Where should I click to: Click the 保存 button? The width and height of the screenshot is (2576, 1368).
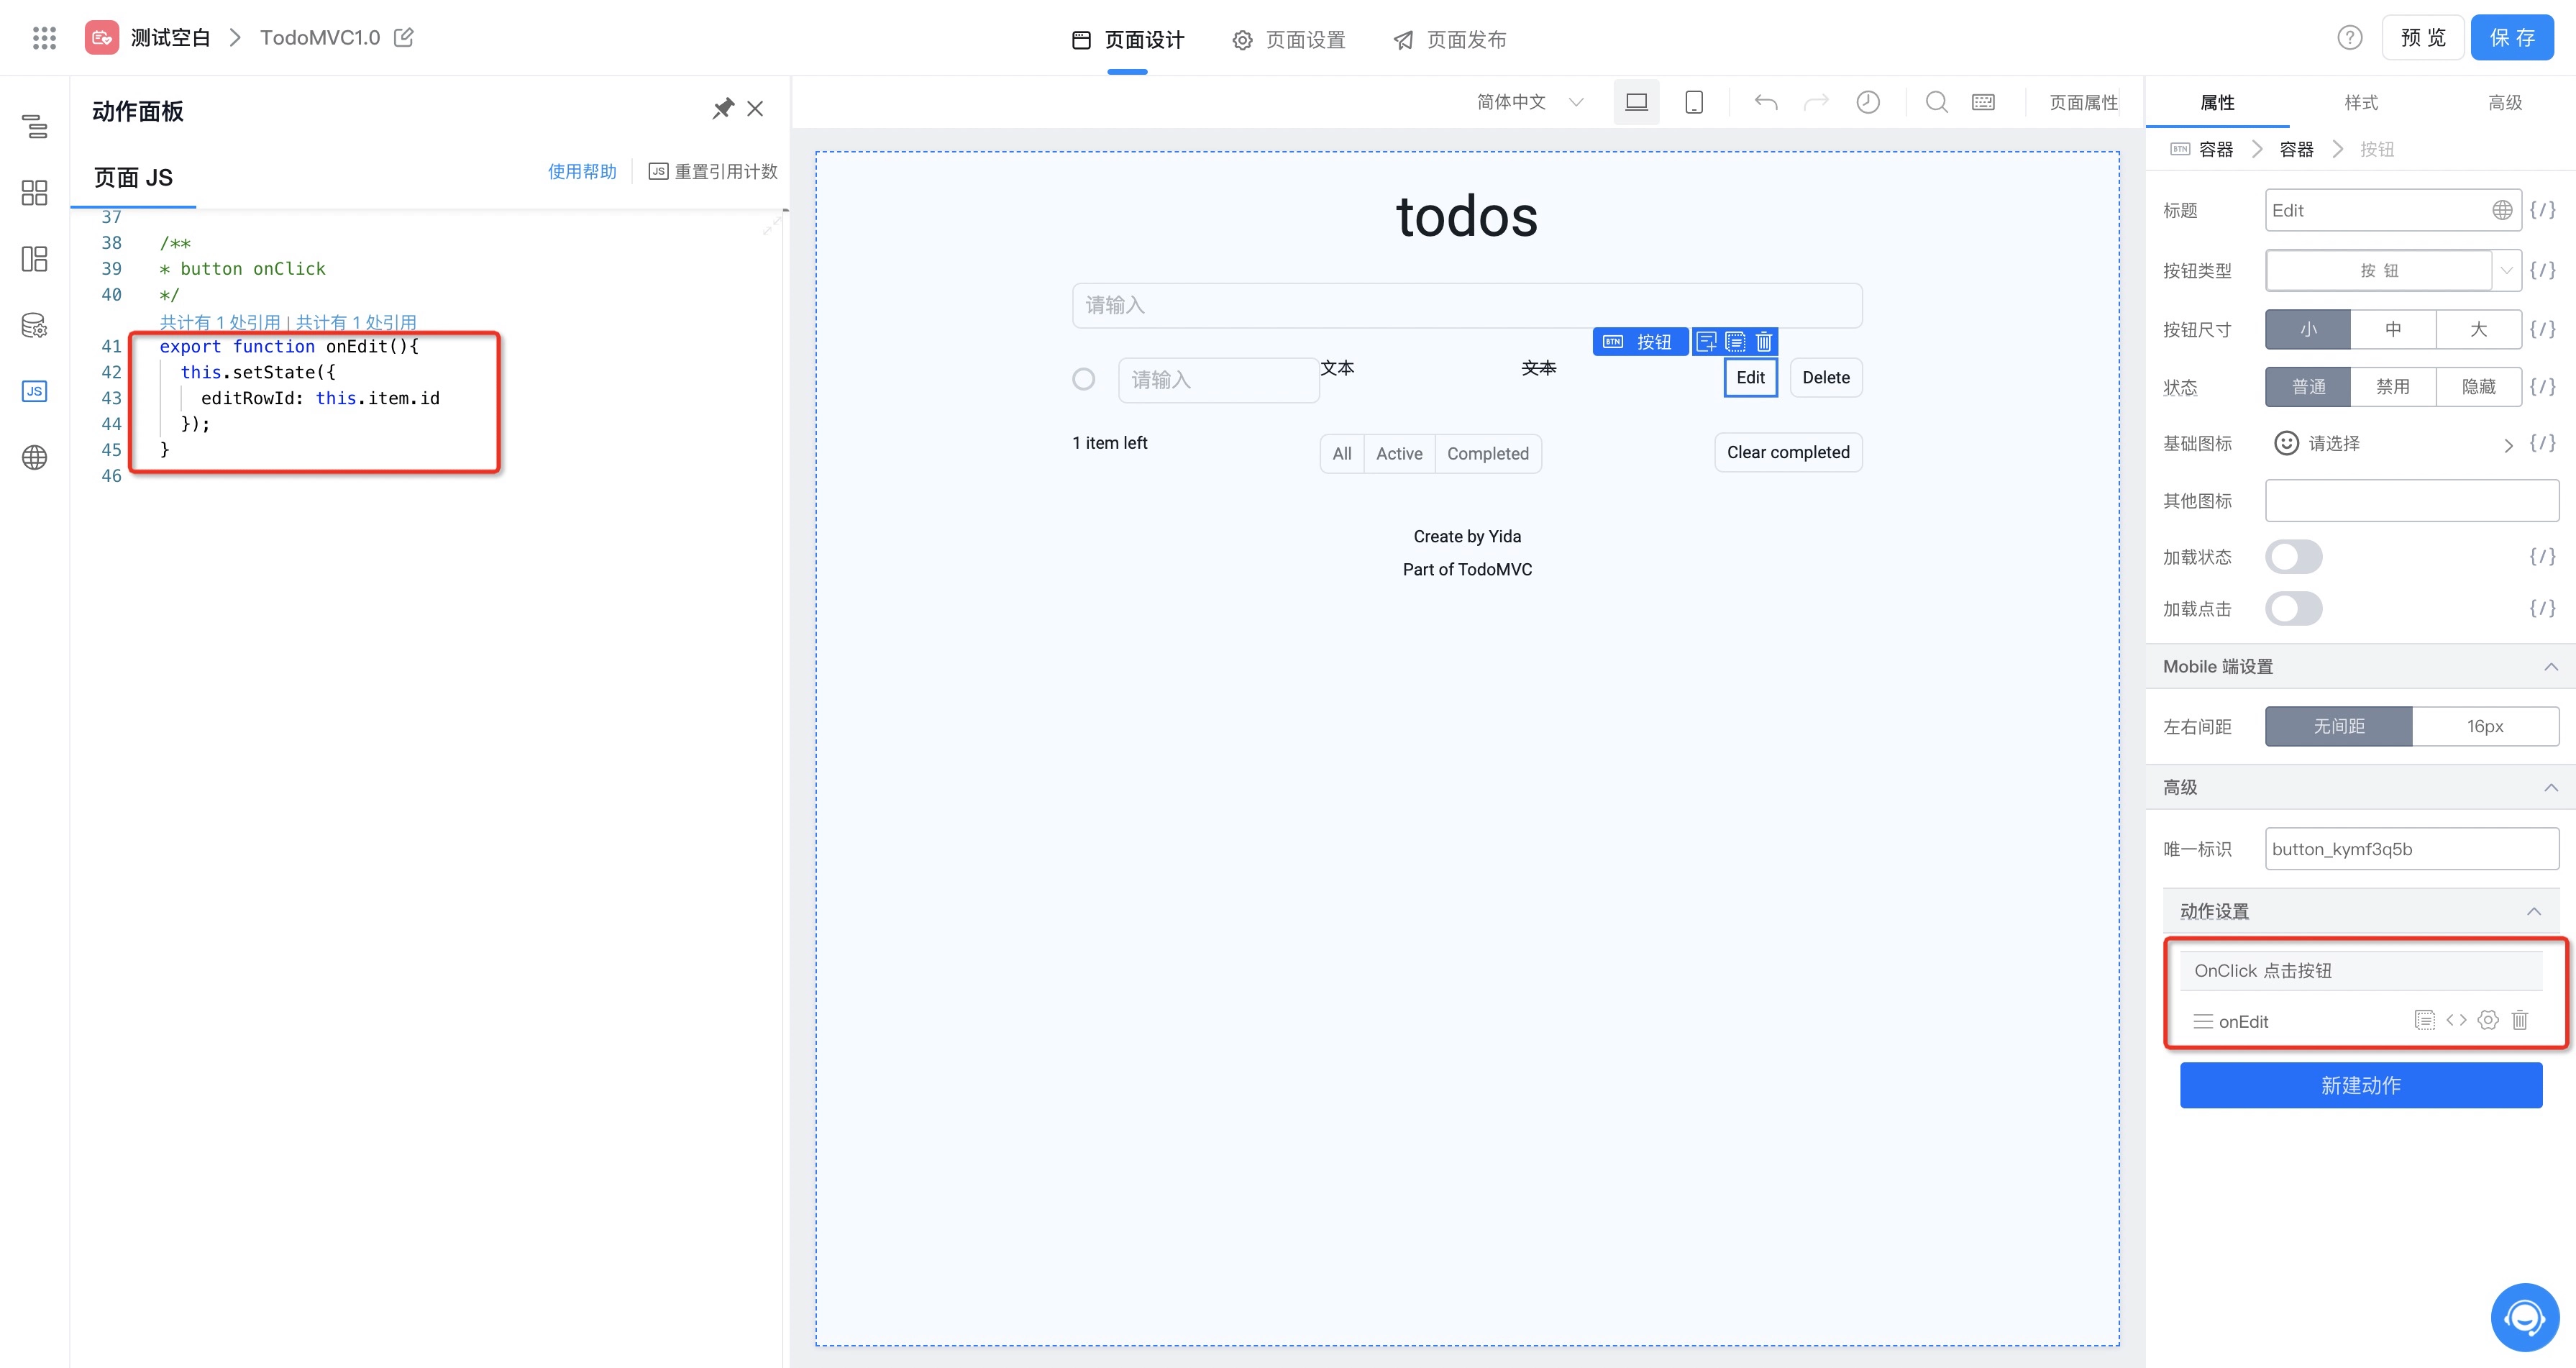[2511, 38]
